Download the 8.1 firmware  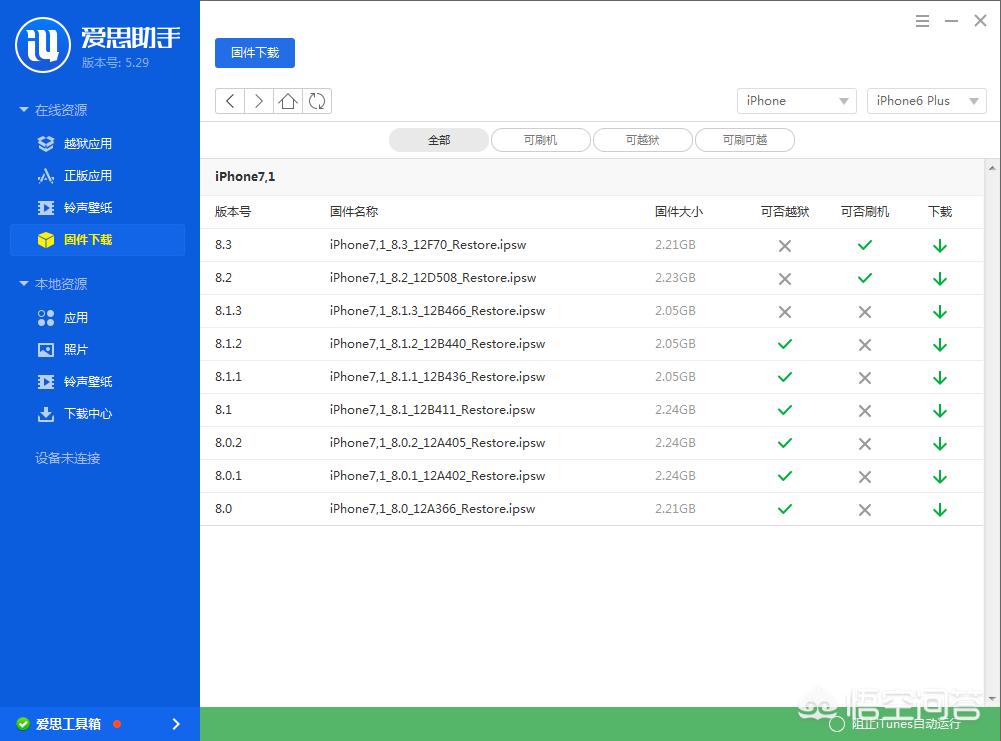pyautogui.click(x=940, y=411)
